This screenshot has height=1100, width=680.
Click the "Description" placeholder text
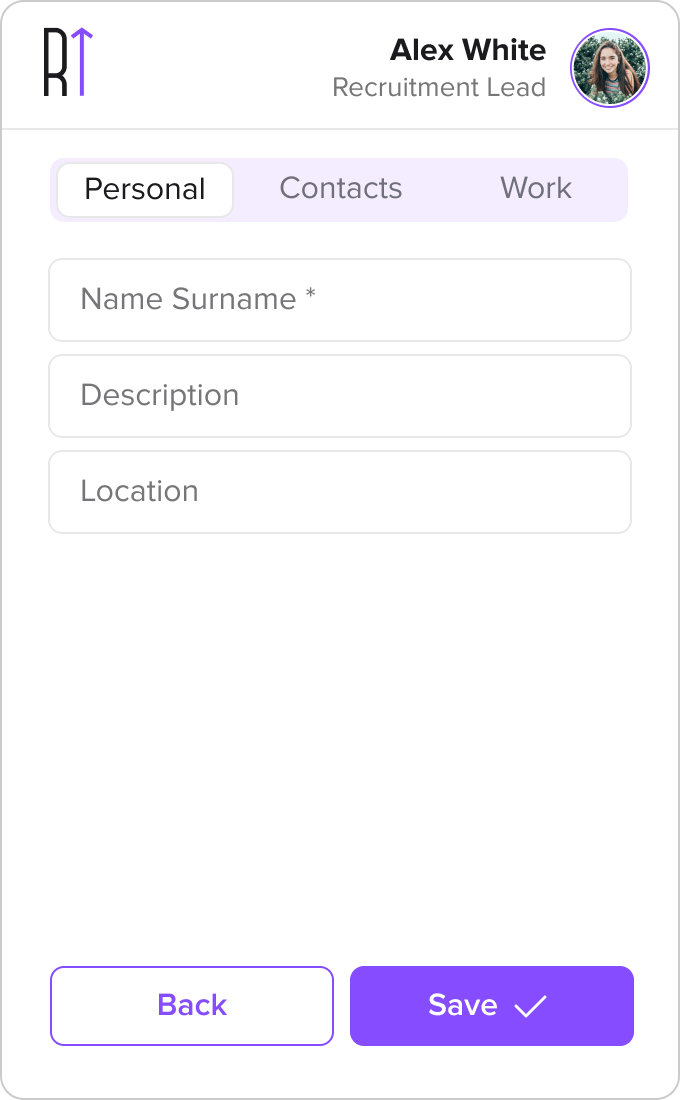(x=160, y=396)
